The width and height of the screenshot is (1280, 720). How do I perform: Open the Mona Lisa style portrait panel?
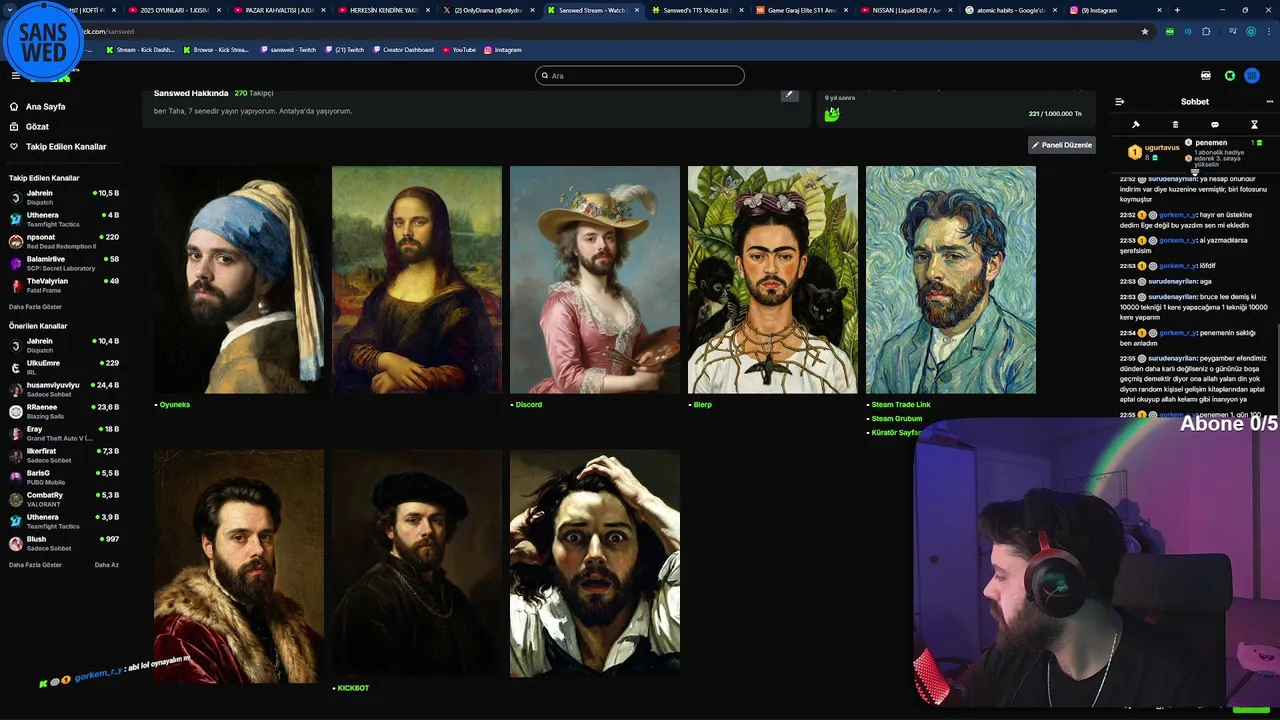pyautogui.click(x=417, y=280)
